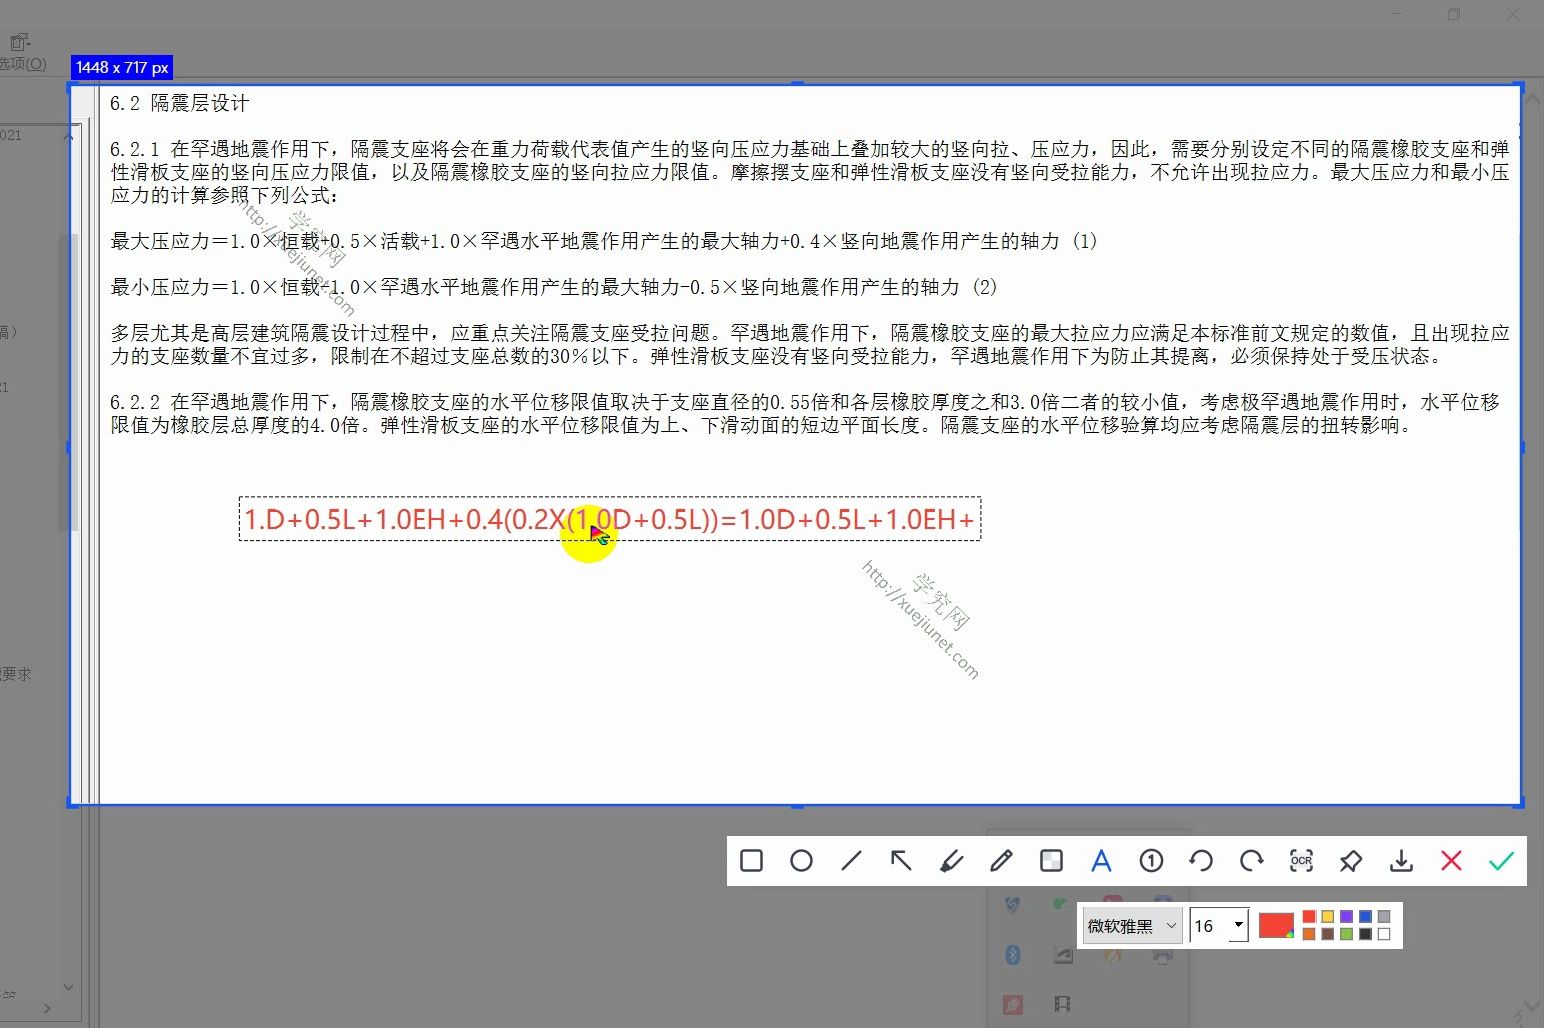Undo the last annotation

pos(1201,861)
